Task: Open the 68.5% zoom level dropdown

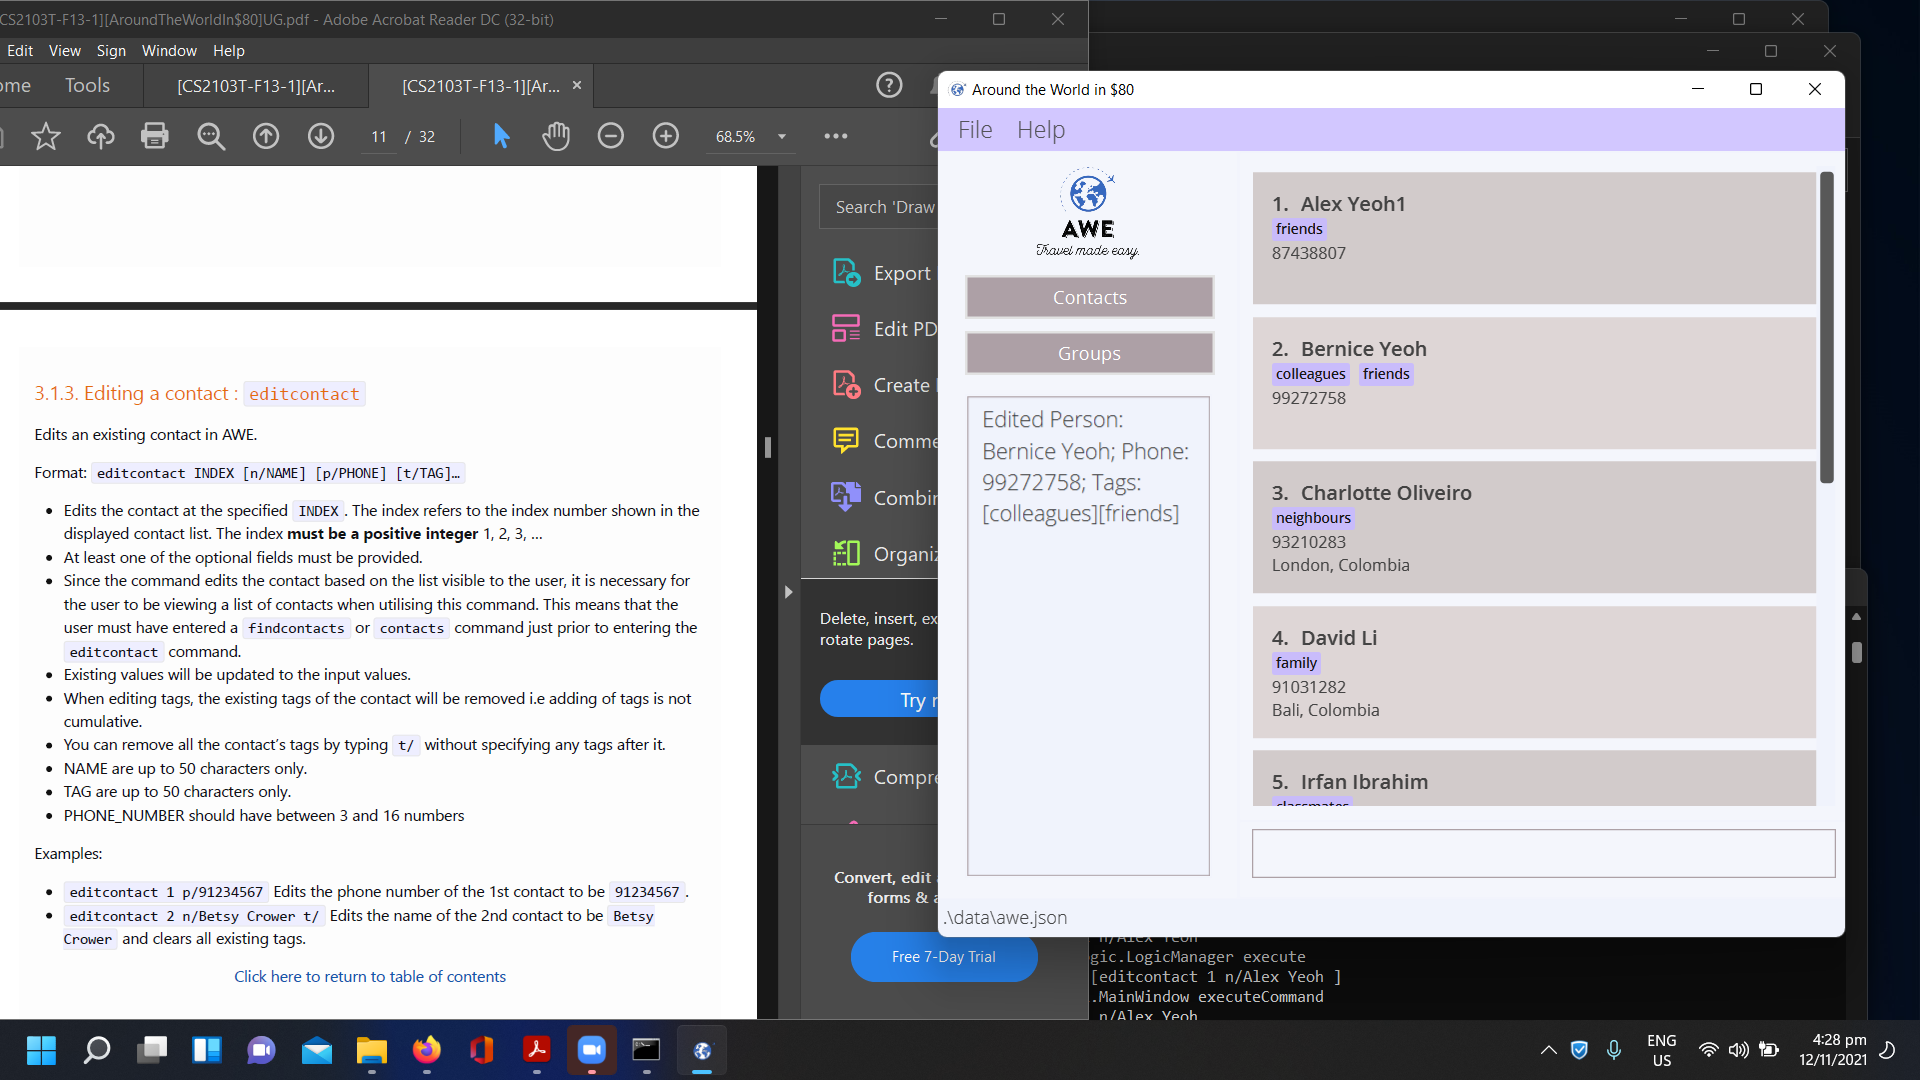Action: (782, 137)
